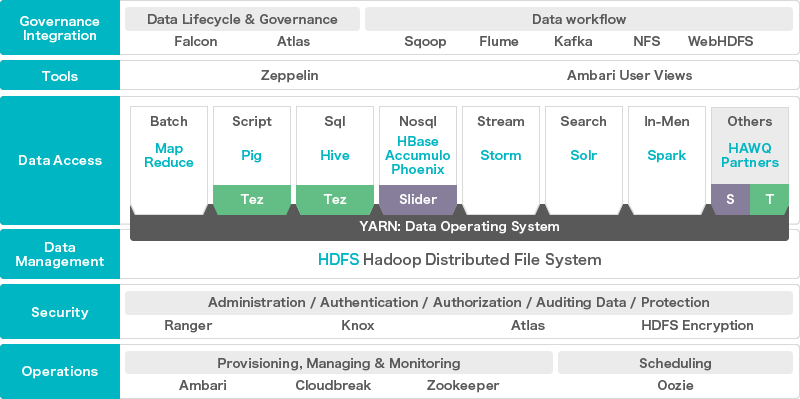Select Kafka in Data workflow
Viewport: 800px width, 399px height.
(x=573, y=41)
